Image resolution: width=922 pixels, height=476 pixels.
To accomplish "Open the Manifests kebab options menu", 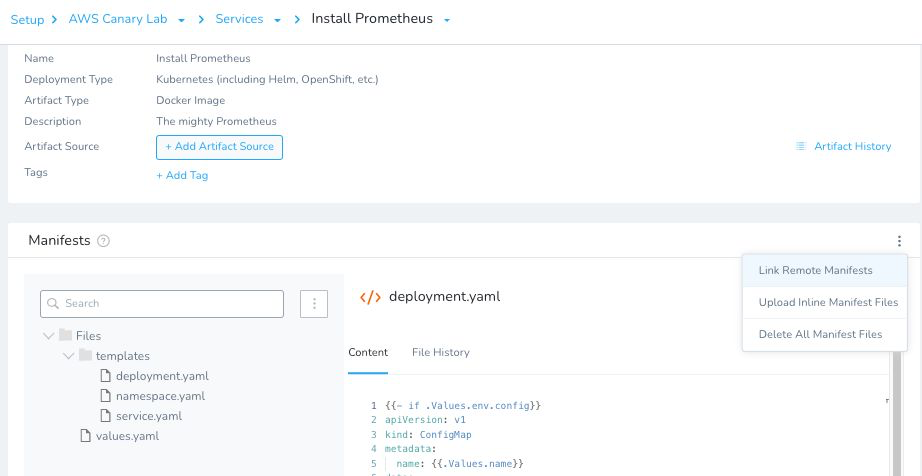I will point(899,241).
